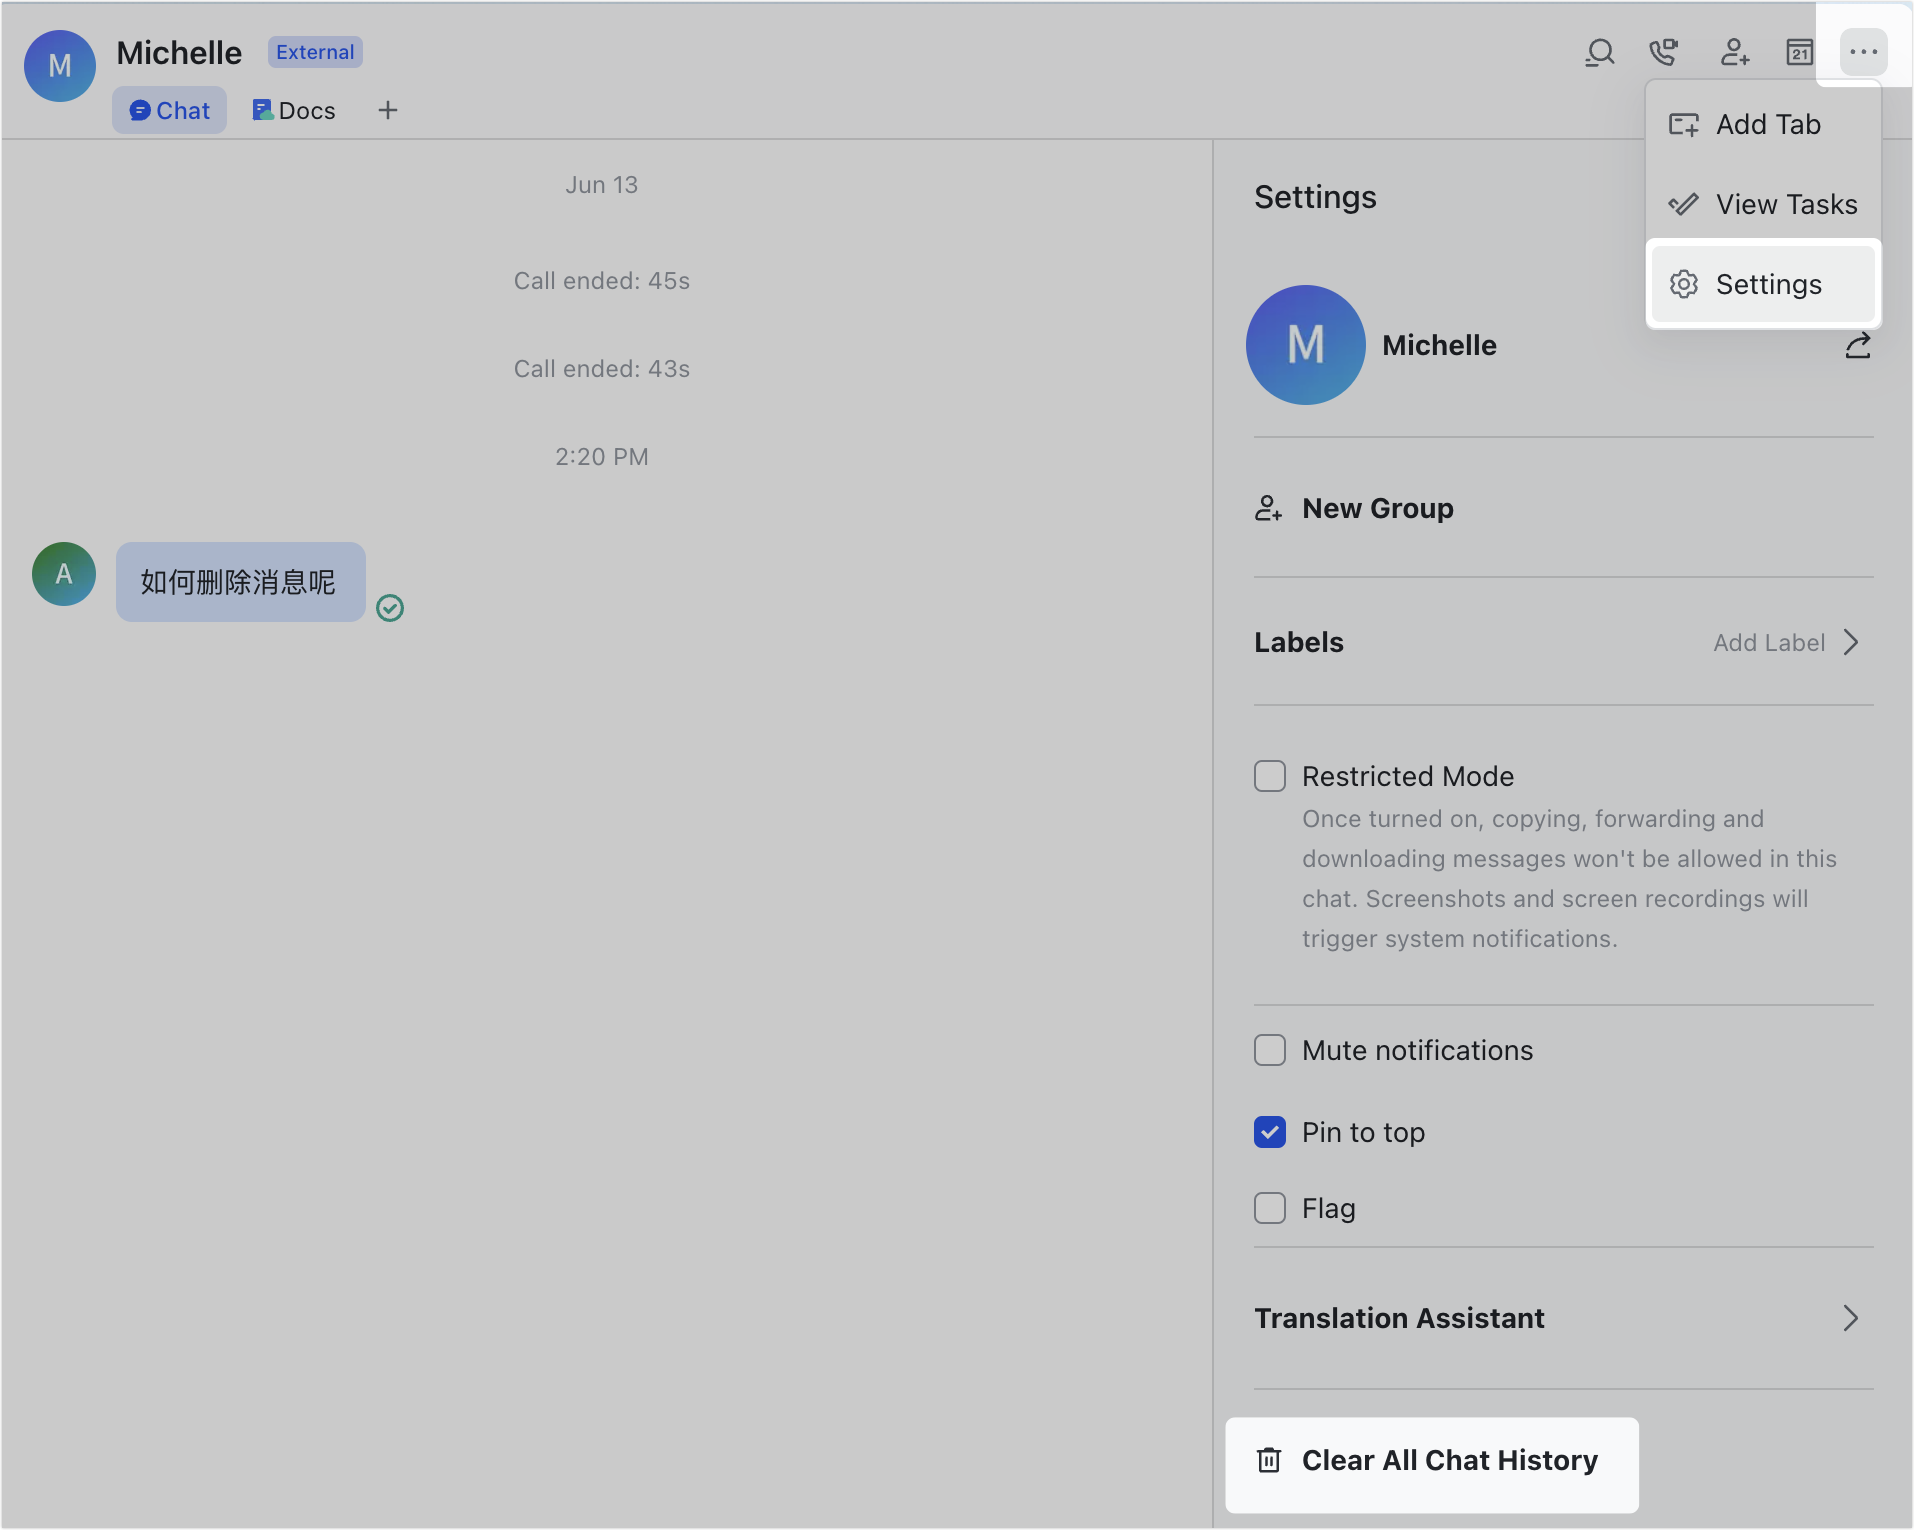Uncheck Pin to top
1914x1530 pixels.
pyautogui.click(x=1269, y=1131)
